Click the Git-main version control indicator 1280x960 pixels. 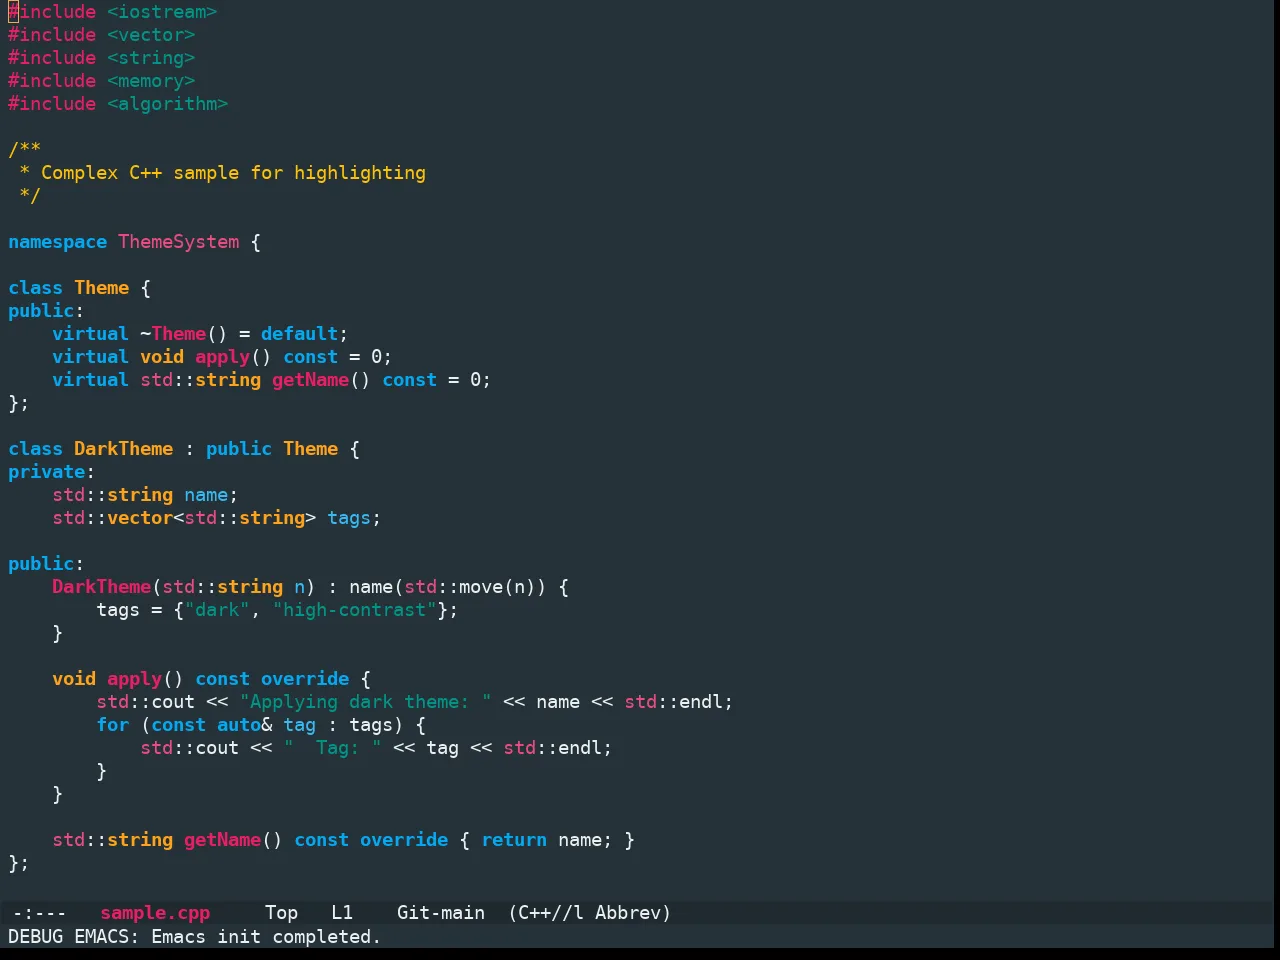(x=441, y=913)
